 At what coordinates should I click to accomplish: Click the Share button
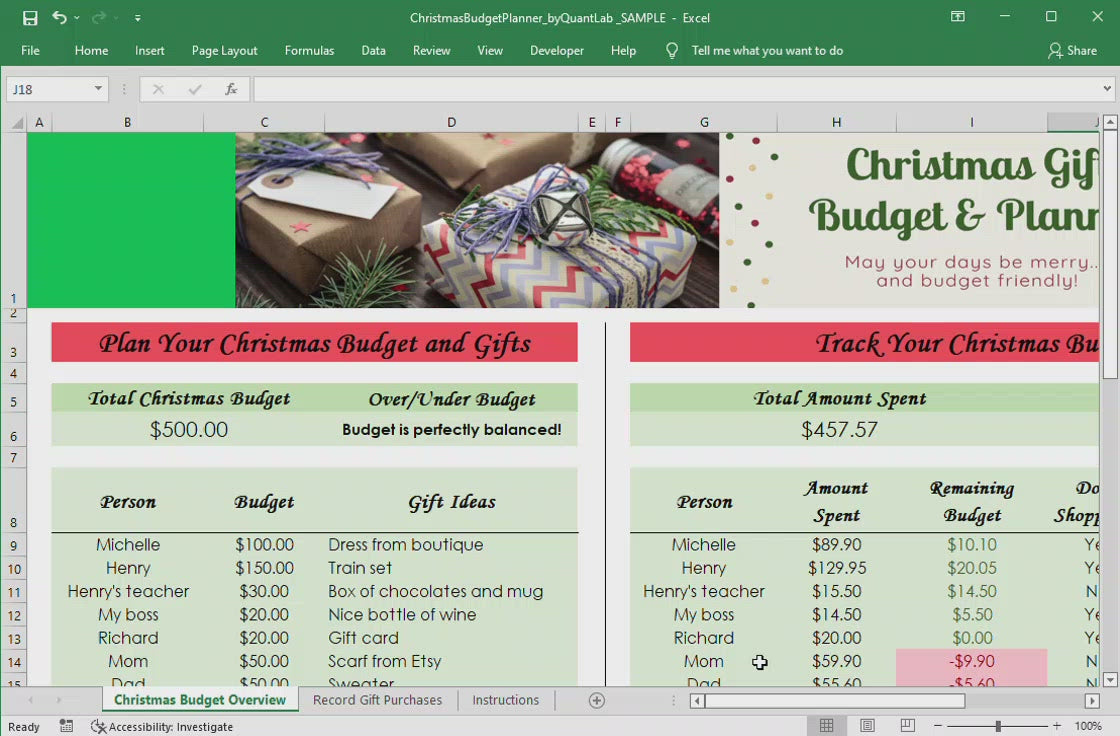click(x=1072, y=50)
